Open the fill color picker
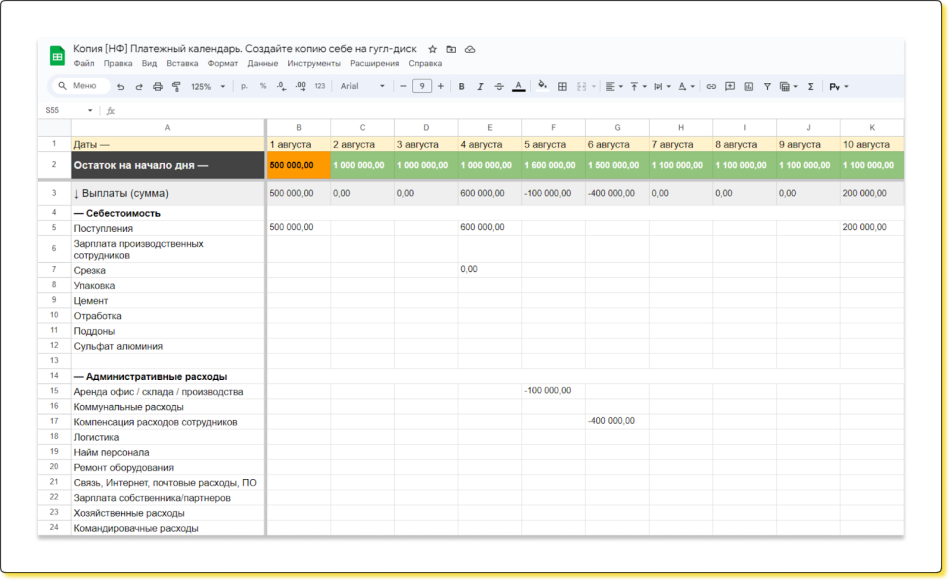Screen dimensions: 950x581 click(x=542, y=87)
